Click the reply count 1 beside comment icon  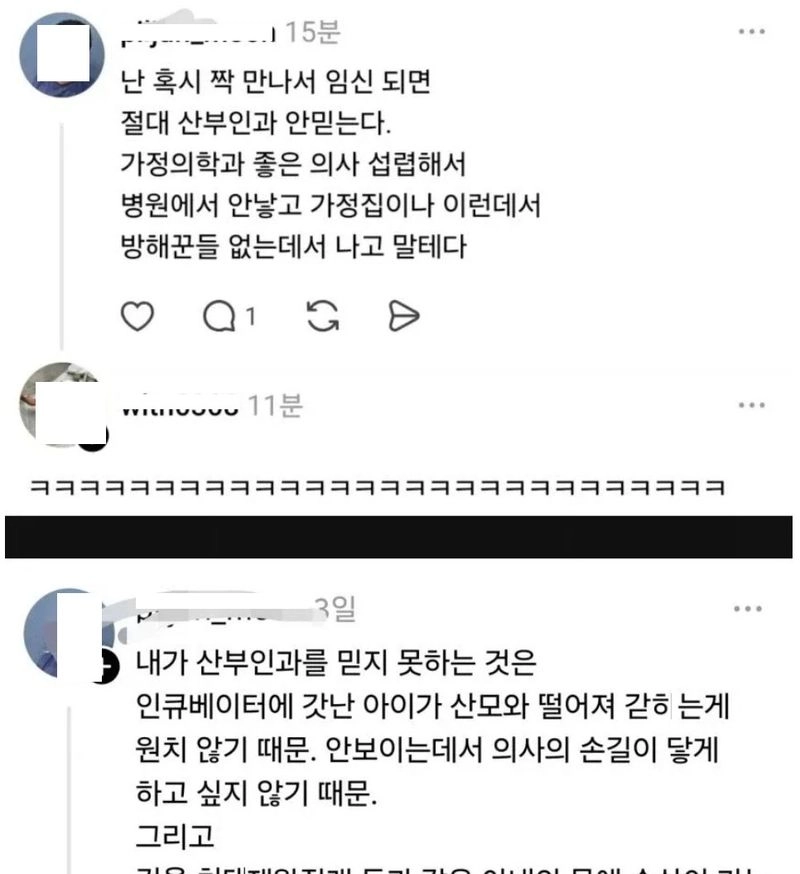251,317
